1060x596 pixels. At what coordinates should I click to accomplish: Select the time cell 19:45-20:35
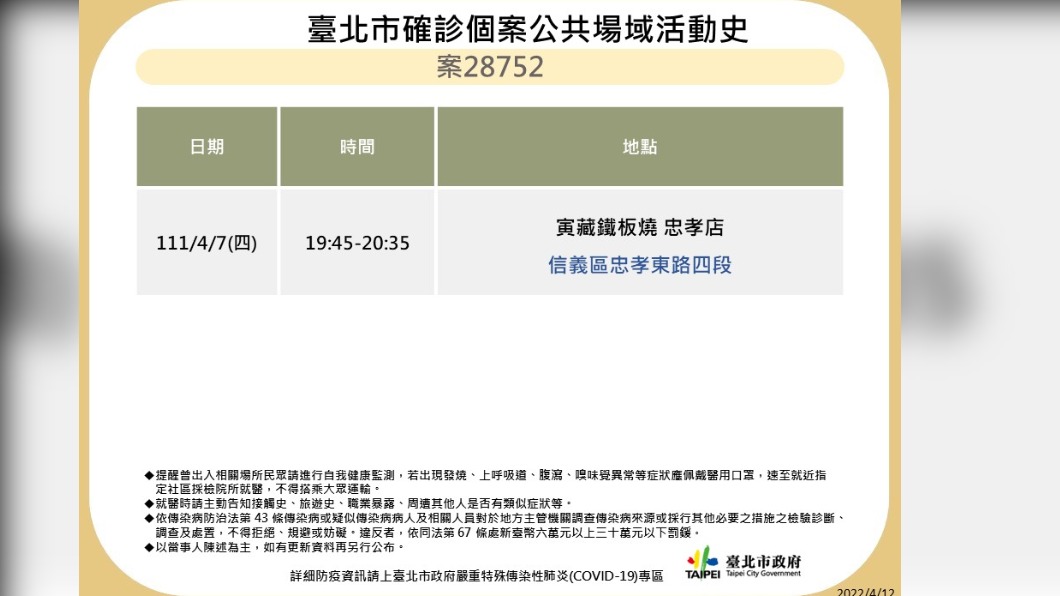(x=357, y=243)
